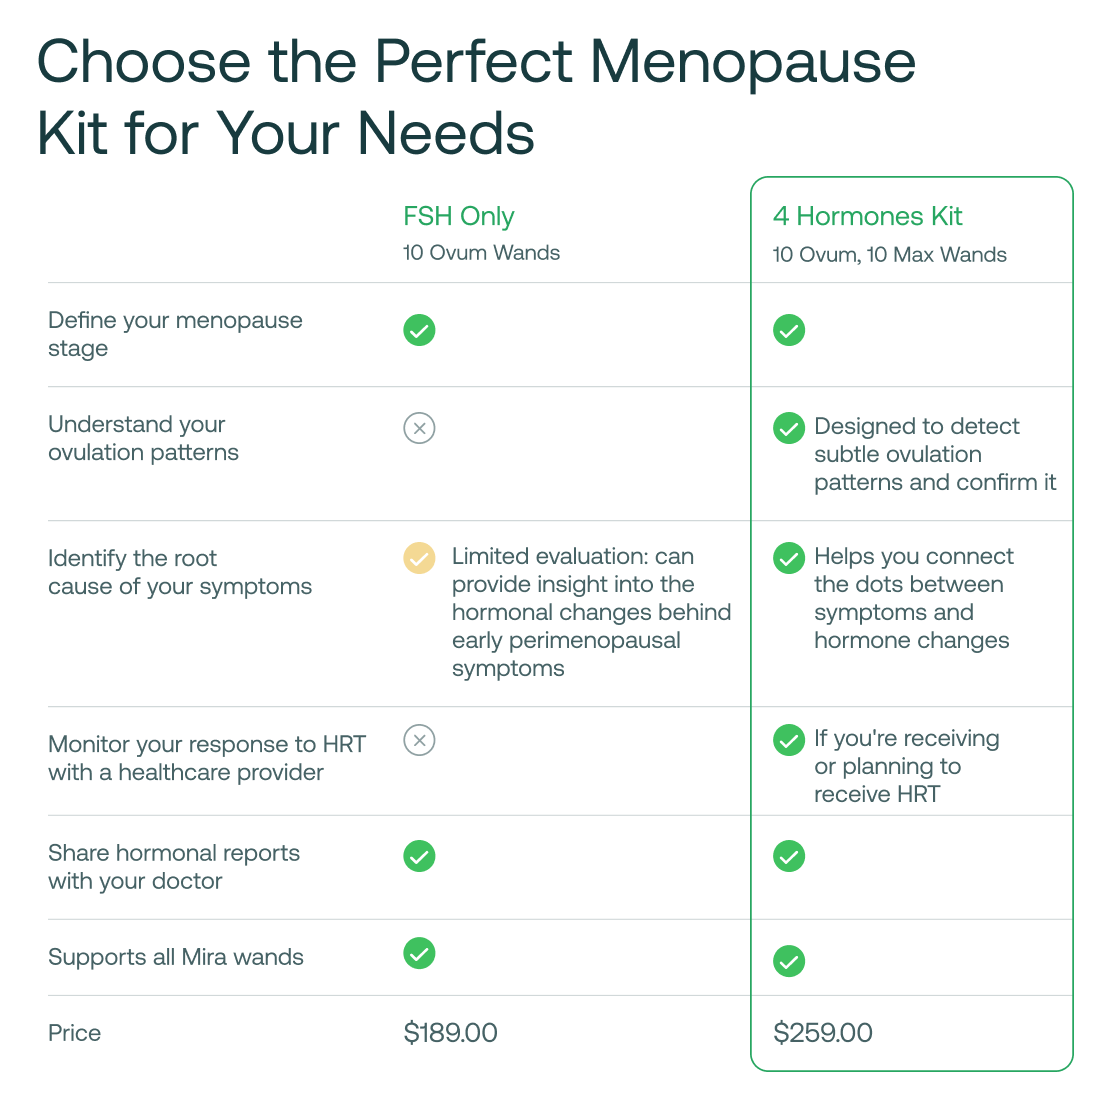The height and width of the screenshot is (1100, 1100).
Task: Select the 4 Hormones Kit heading
Action: 867,216
